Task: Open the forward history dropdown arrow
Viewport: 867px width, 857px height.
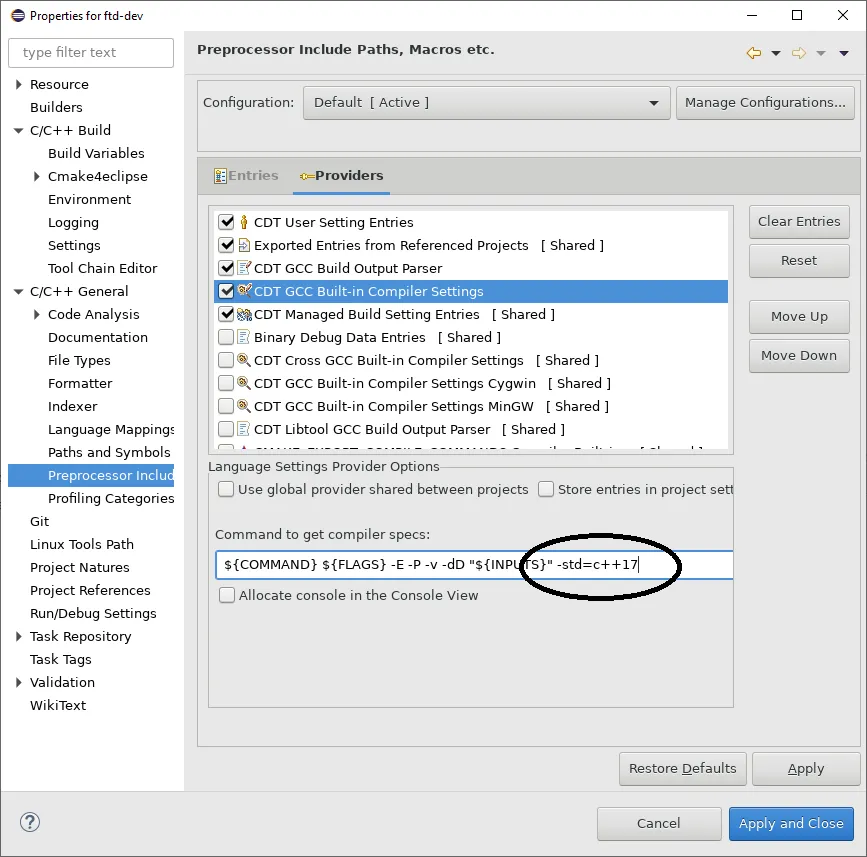Action: coord(821,54)
